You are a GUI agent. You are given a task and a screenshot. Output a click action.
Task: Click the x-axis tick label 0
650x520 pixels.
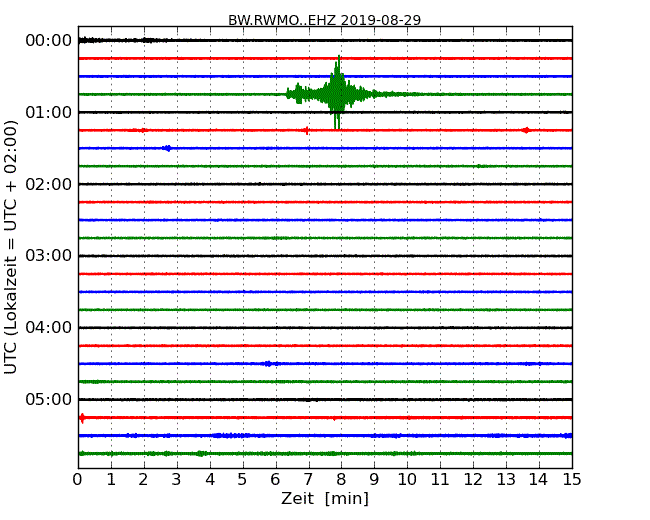point(78,480)
